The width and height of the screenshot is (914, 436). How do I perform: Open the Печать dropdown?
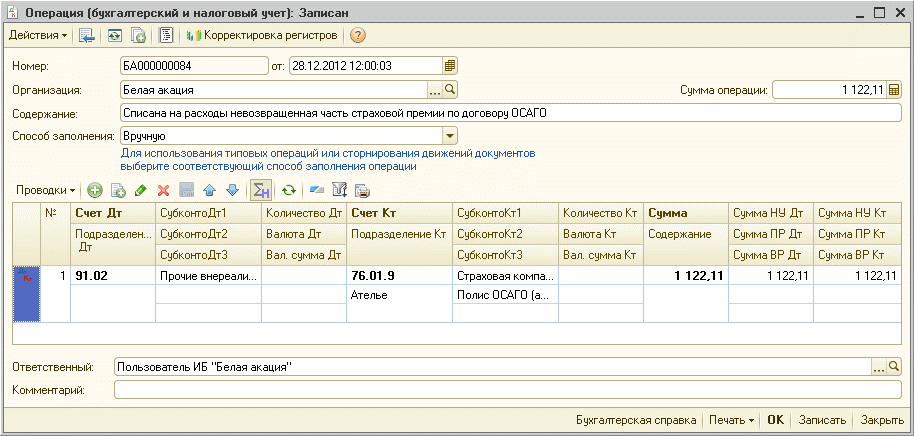pos(732,420)
